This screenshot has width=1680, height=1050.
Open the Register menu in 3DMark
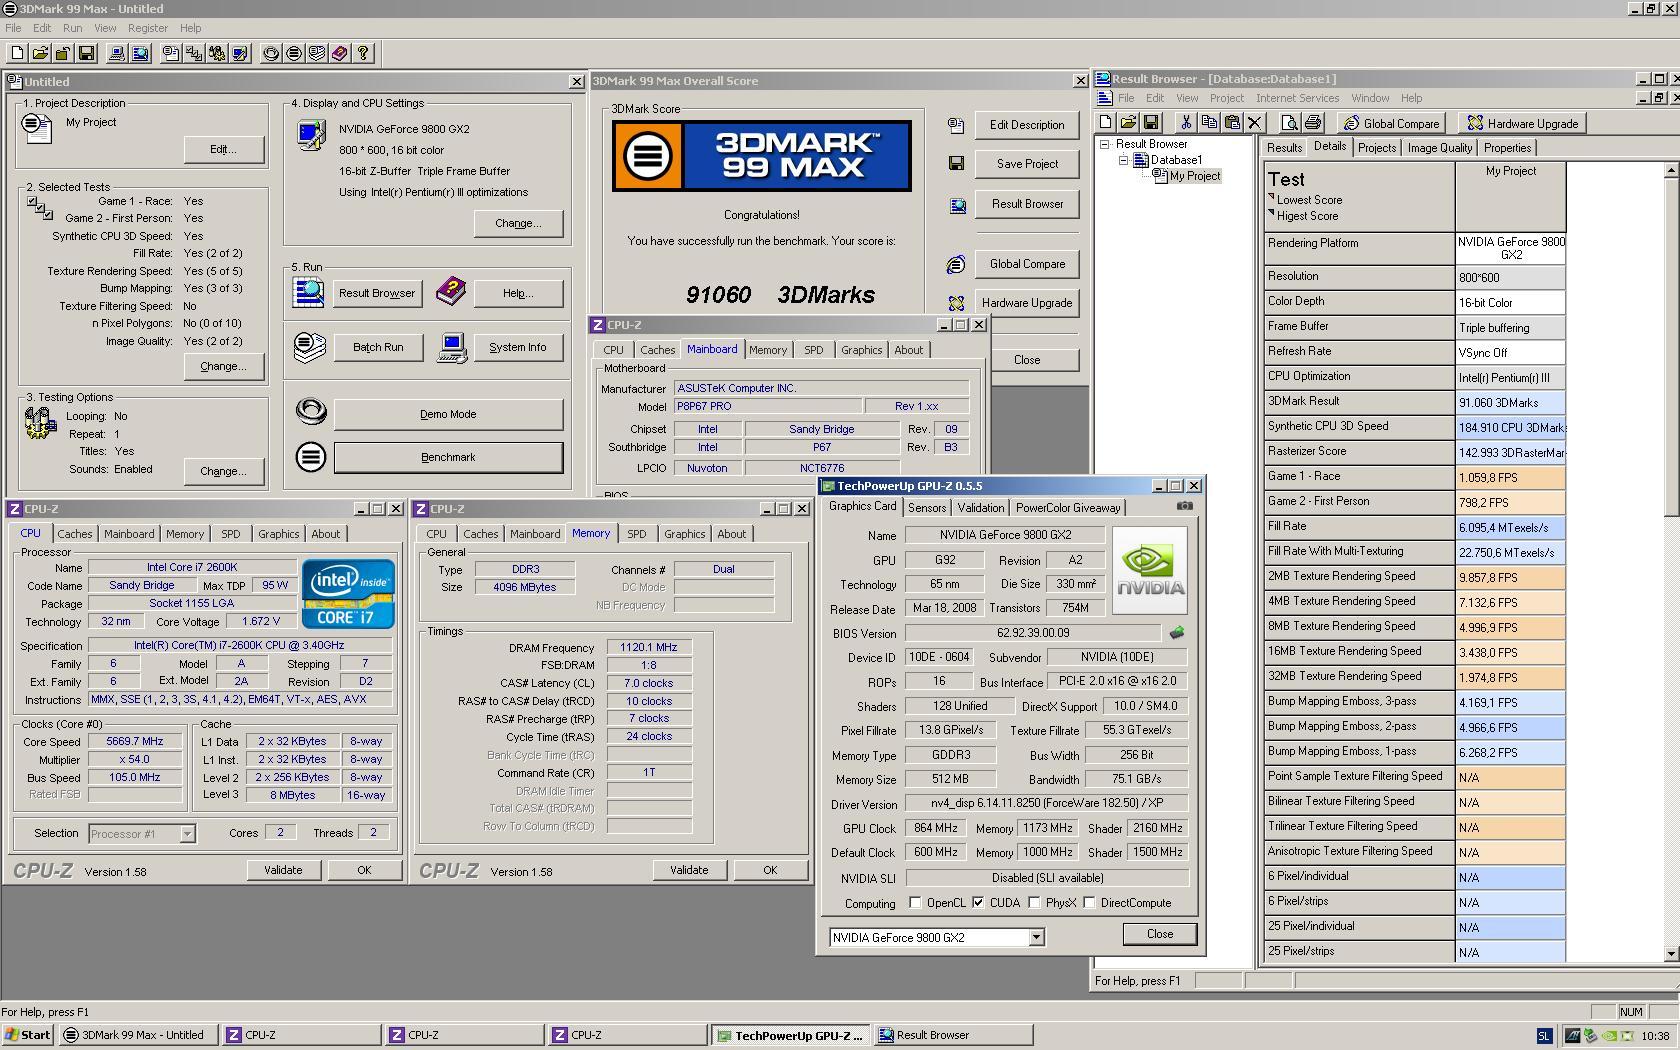click(x=147, y=28)
